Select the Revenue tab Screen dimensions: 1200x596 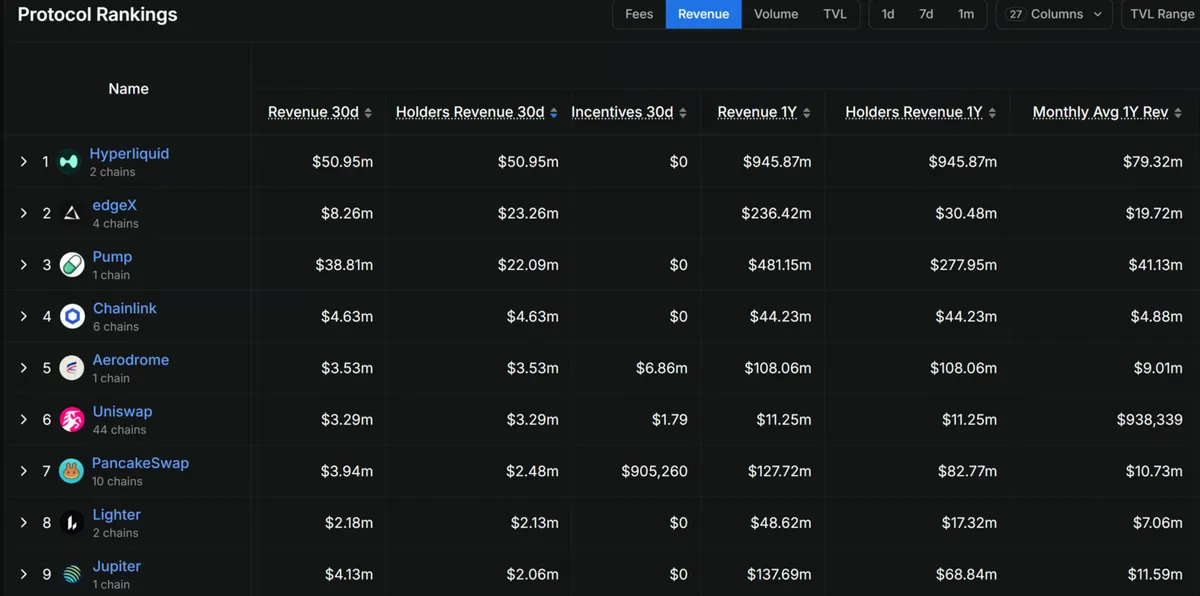point(704,14)
